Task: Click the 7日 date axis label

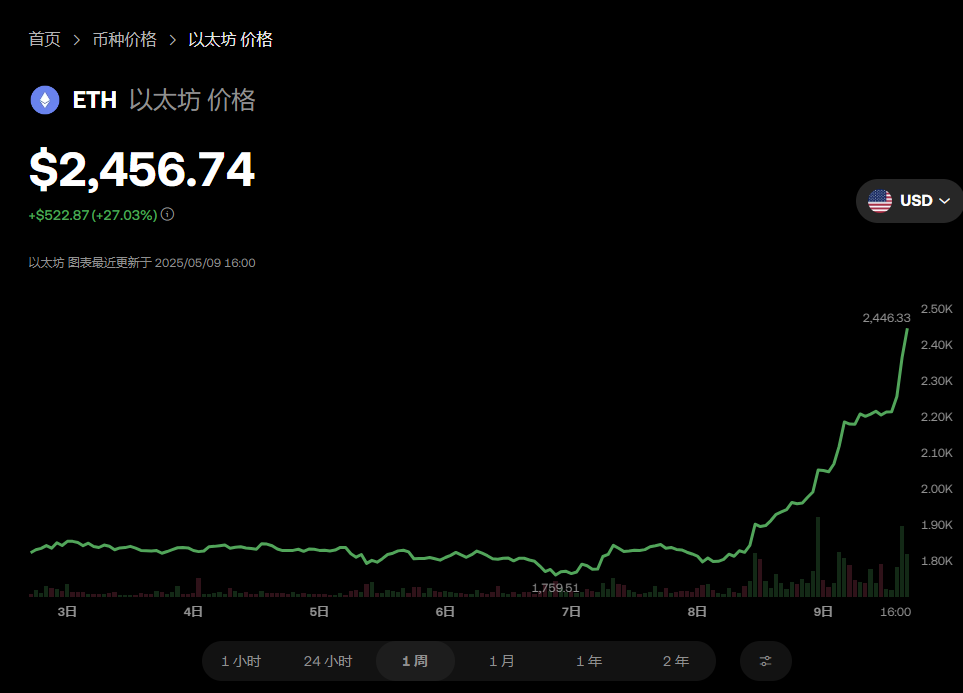Action: pos(571,611)
